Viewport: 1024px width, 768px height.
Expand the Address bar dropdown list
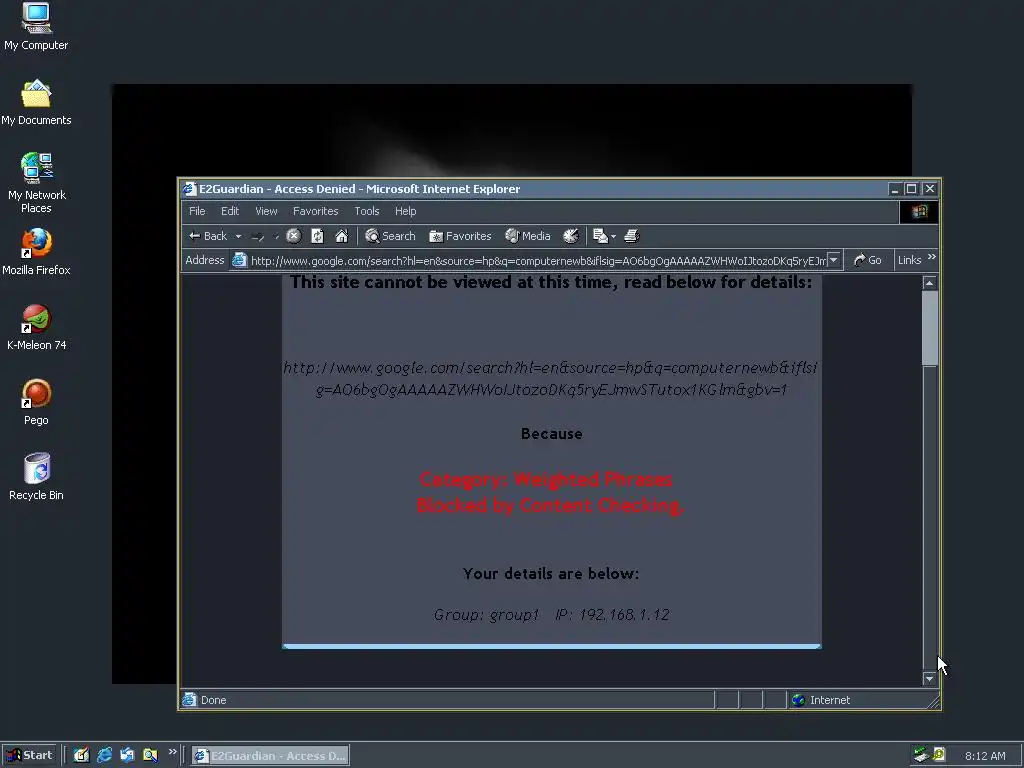click(834, 261)
